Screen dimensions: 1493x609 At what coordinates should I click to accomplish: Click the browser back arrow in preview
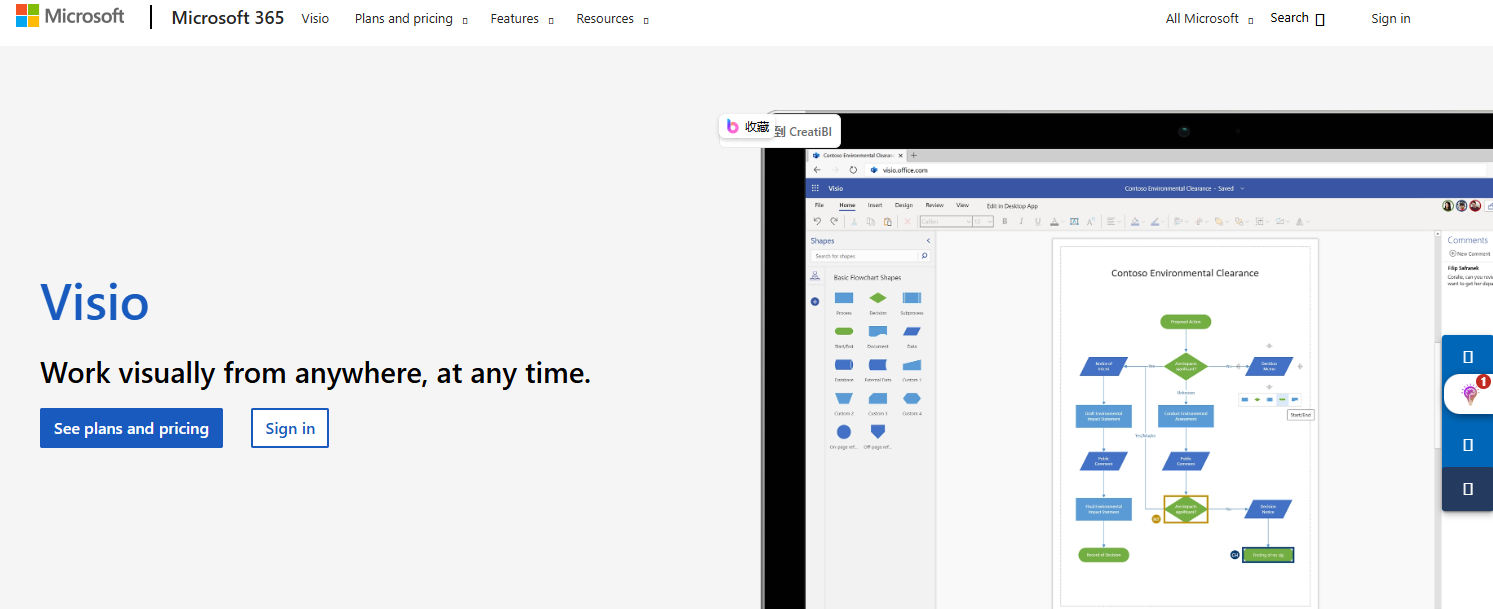(817, 170)
